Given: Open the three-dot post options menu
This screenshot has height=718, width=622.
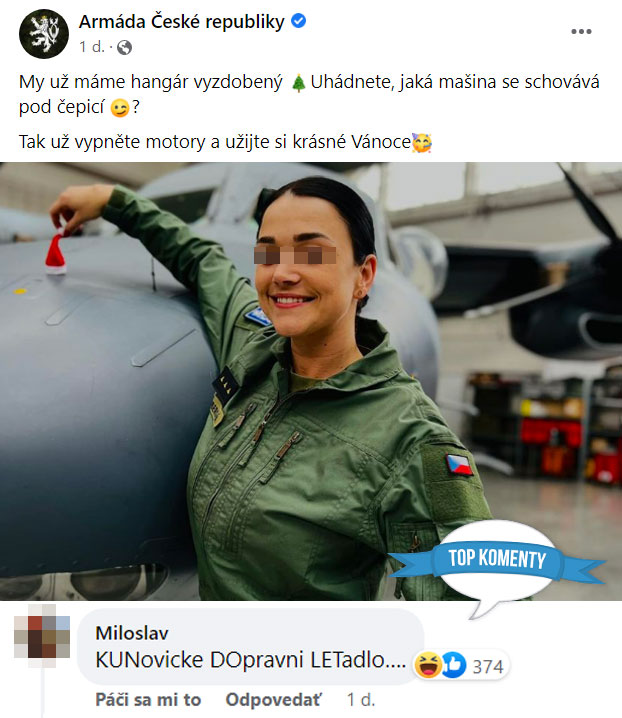Looking at the screenshot, I should click(x=581, y=32).
